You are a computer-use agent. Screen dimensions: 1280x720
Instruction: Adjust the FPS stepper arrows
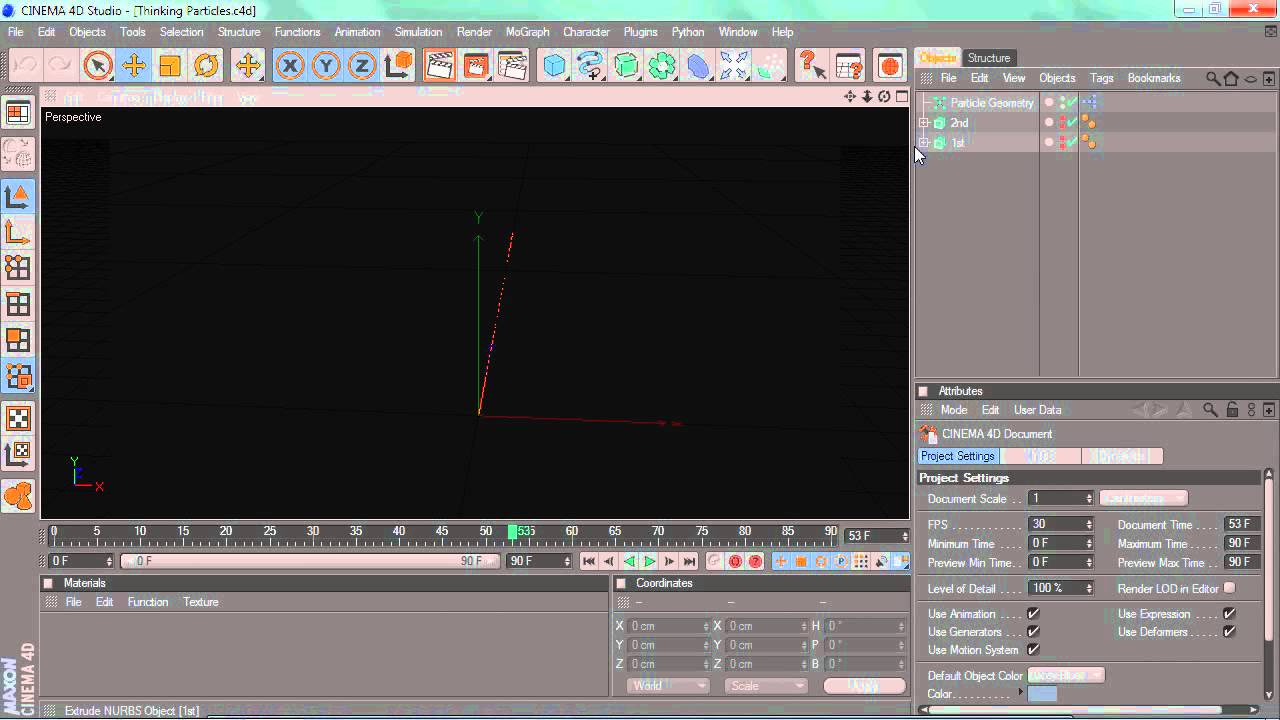point(1089,524)
